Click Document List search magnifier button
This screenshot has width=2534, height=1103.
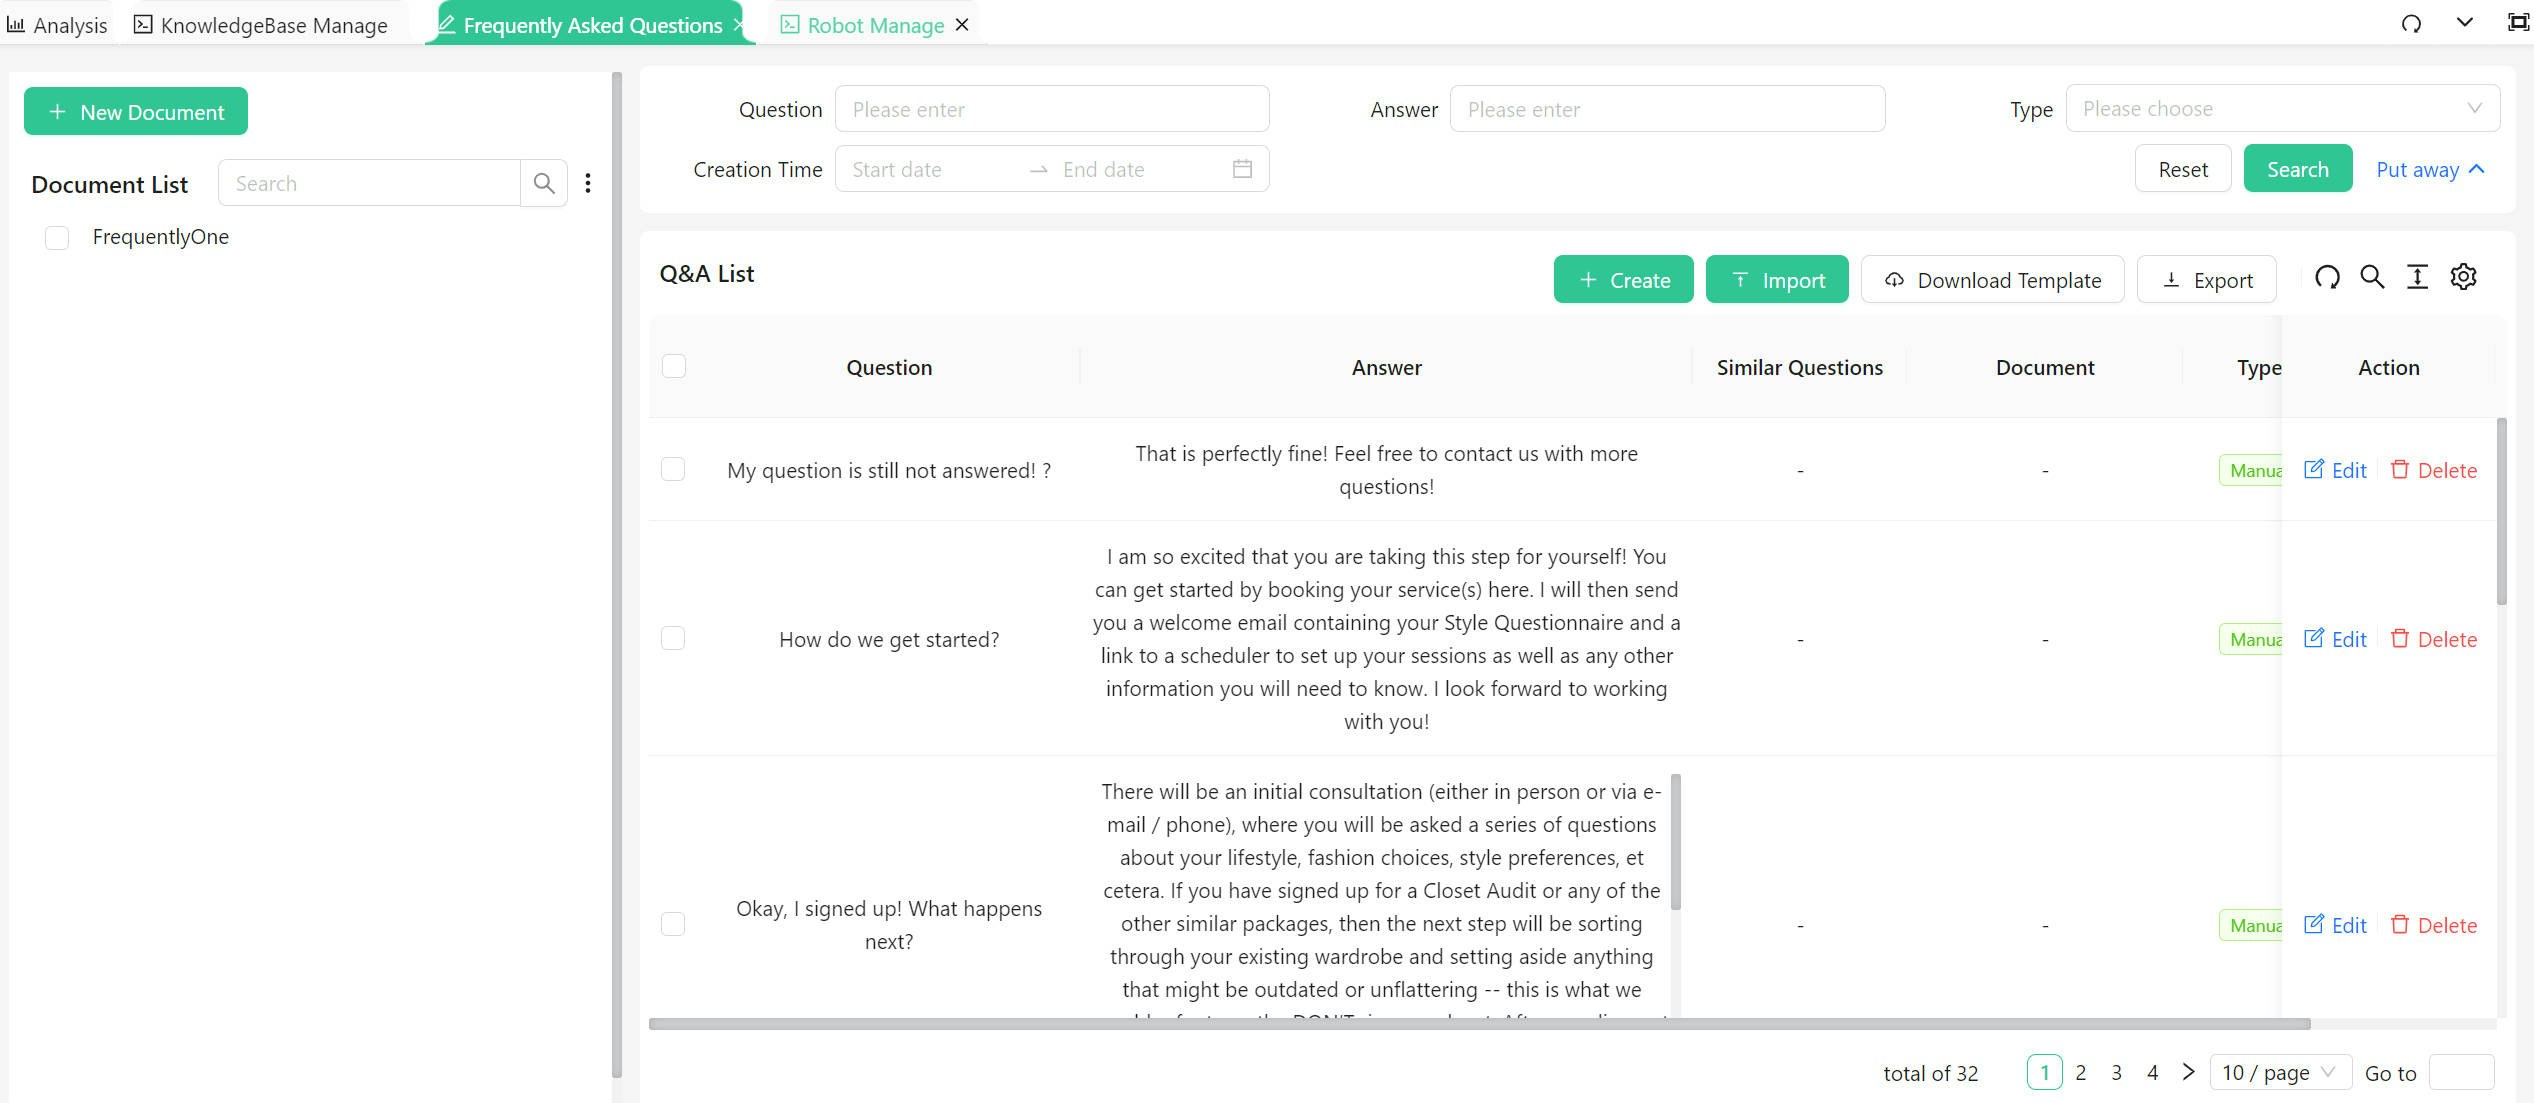(x=543, y=183)
